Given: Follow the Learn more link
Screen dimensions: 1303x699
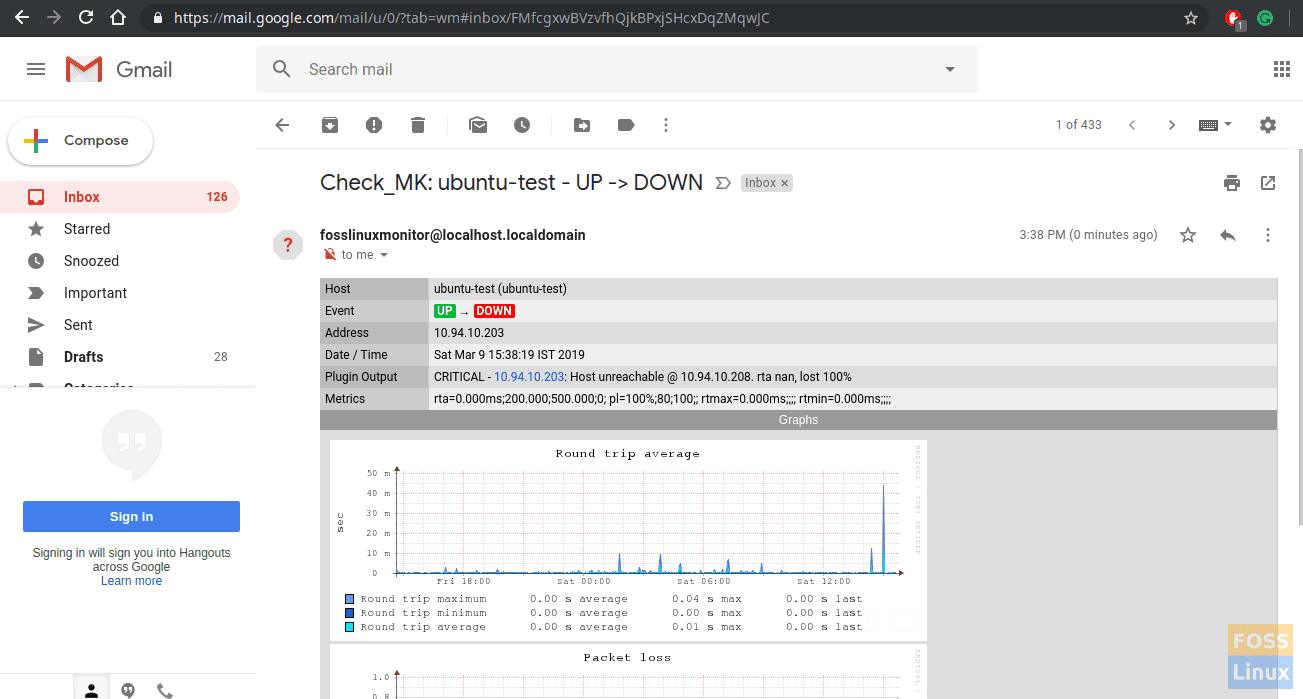Looking at the screenshot, I should (131, 581).
